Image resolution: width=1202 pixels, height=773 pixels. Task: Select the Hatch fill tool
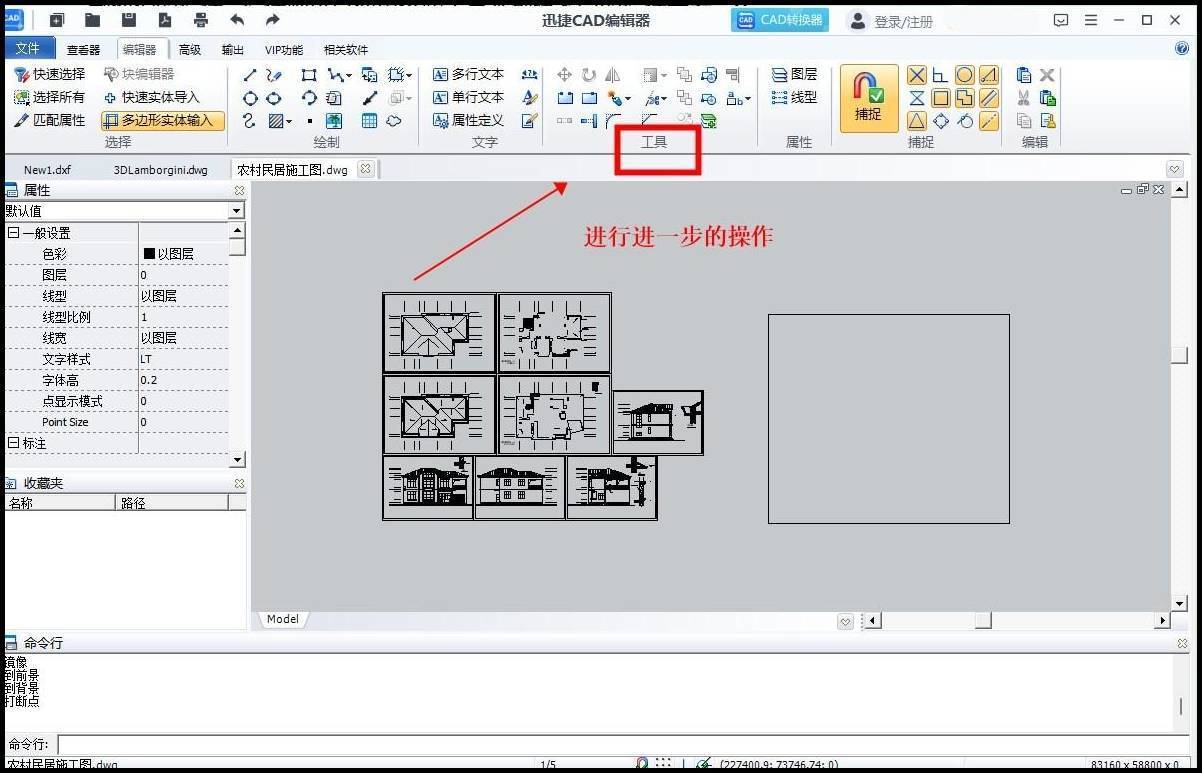coord(274,120)
